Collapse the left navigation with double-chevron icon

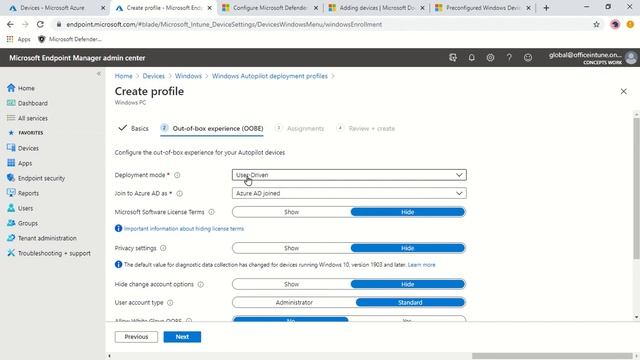coord(99,73)
